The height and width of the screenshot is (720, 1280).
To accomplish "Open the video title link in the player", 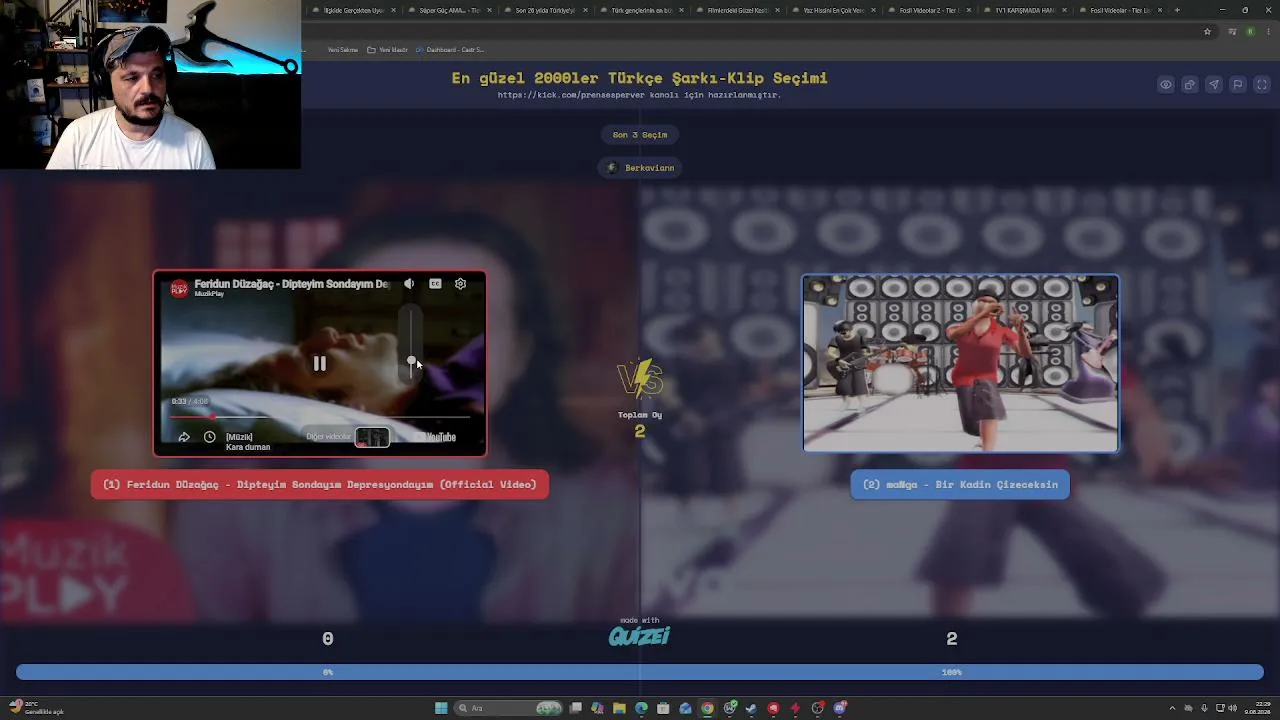I will coord(291,284).
